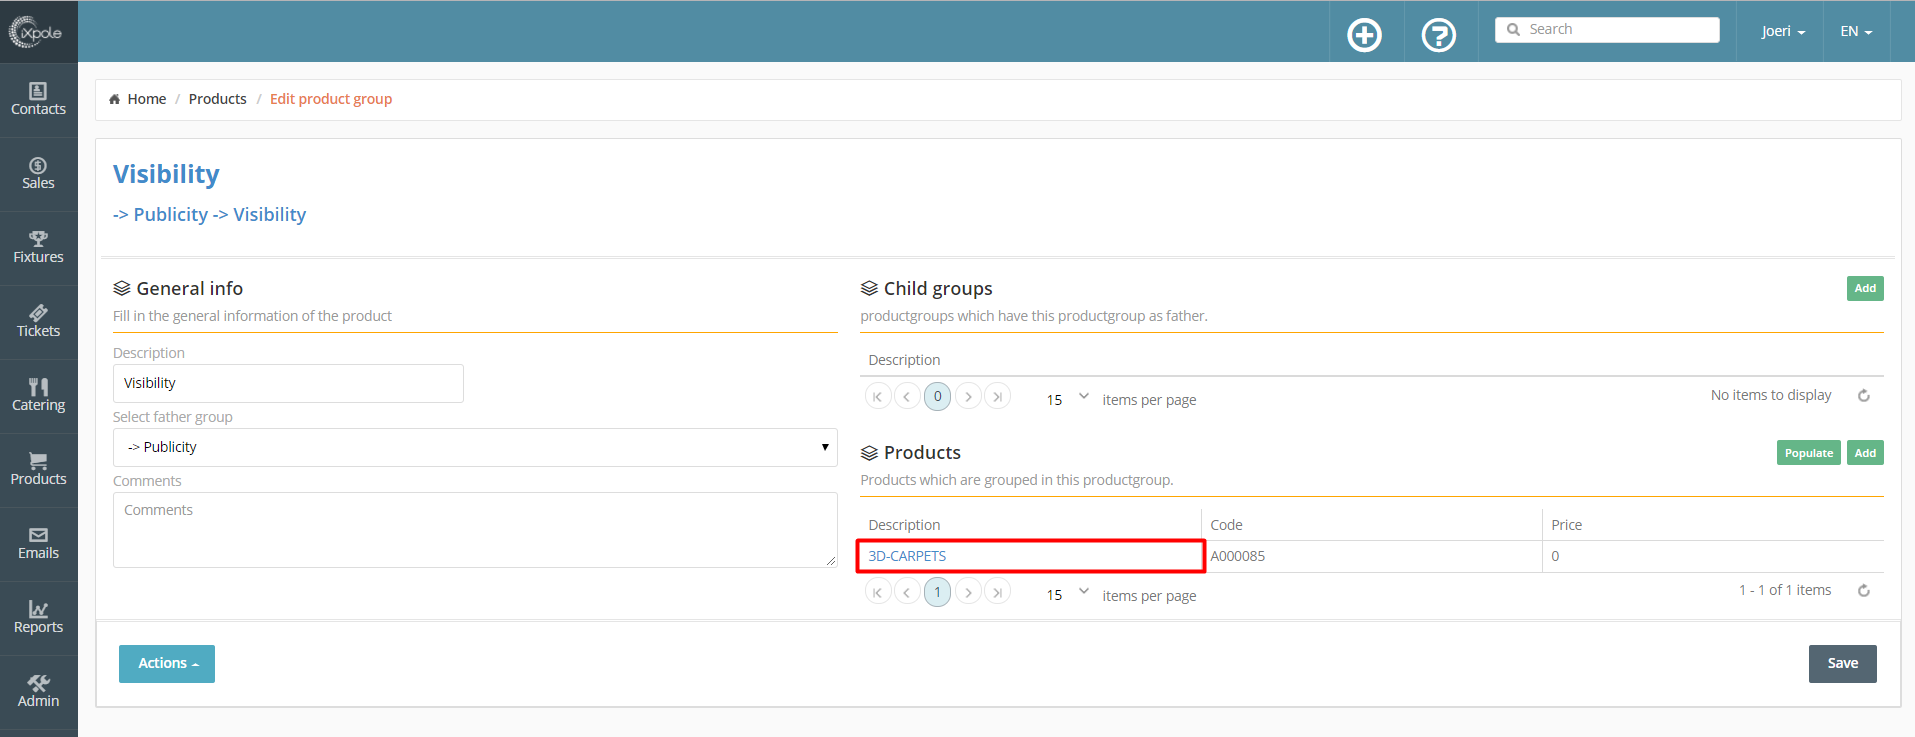Open the 3D-CARPETS product link

point(907,556)
